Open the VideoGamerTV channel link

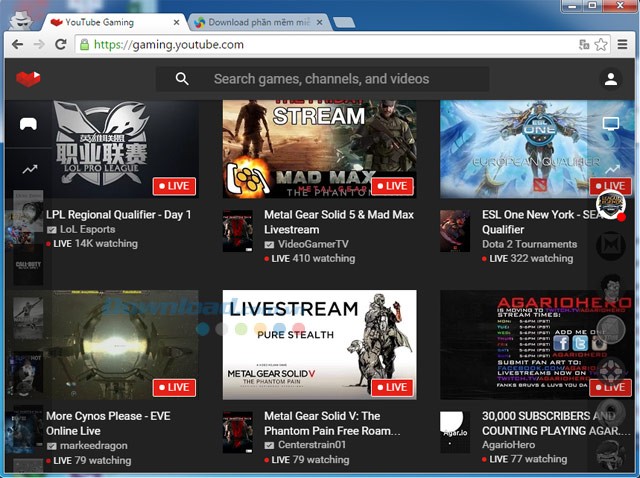313,244
